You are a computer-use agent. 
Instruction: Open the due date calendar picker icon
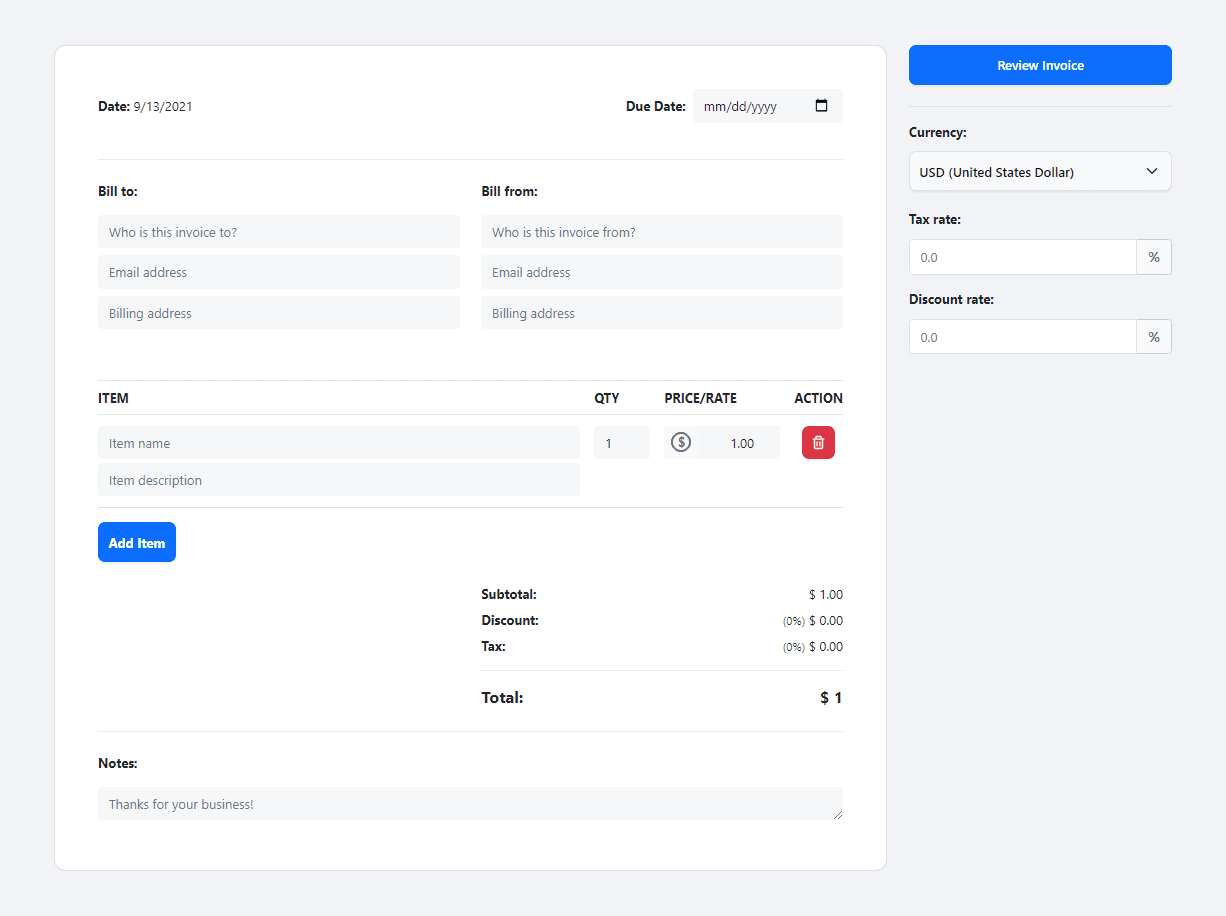pos(822,105)
